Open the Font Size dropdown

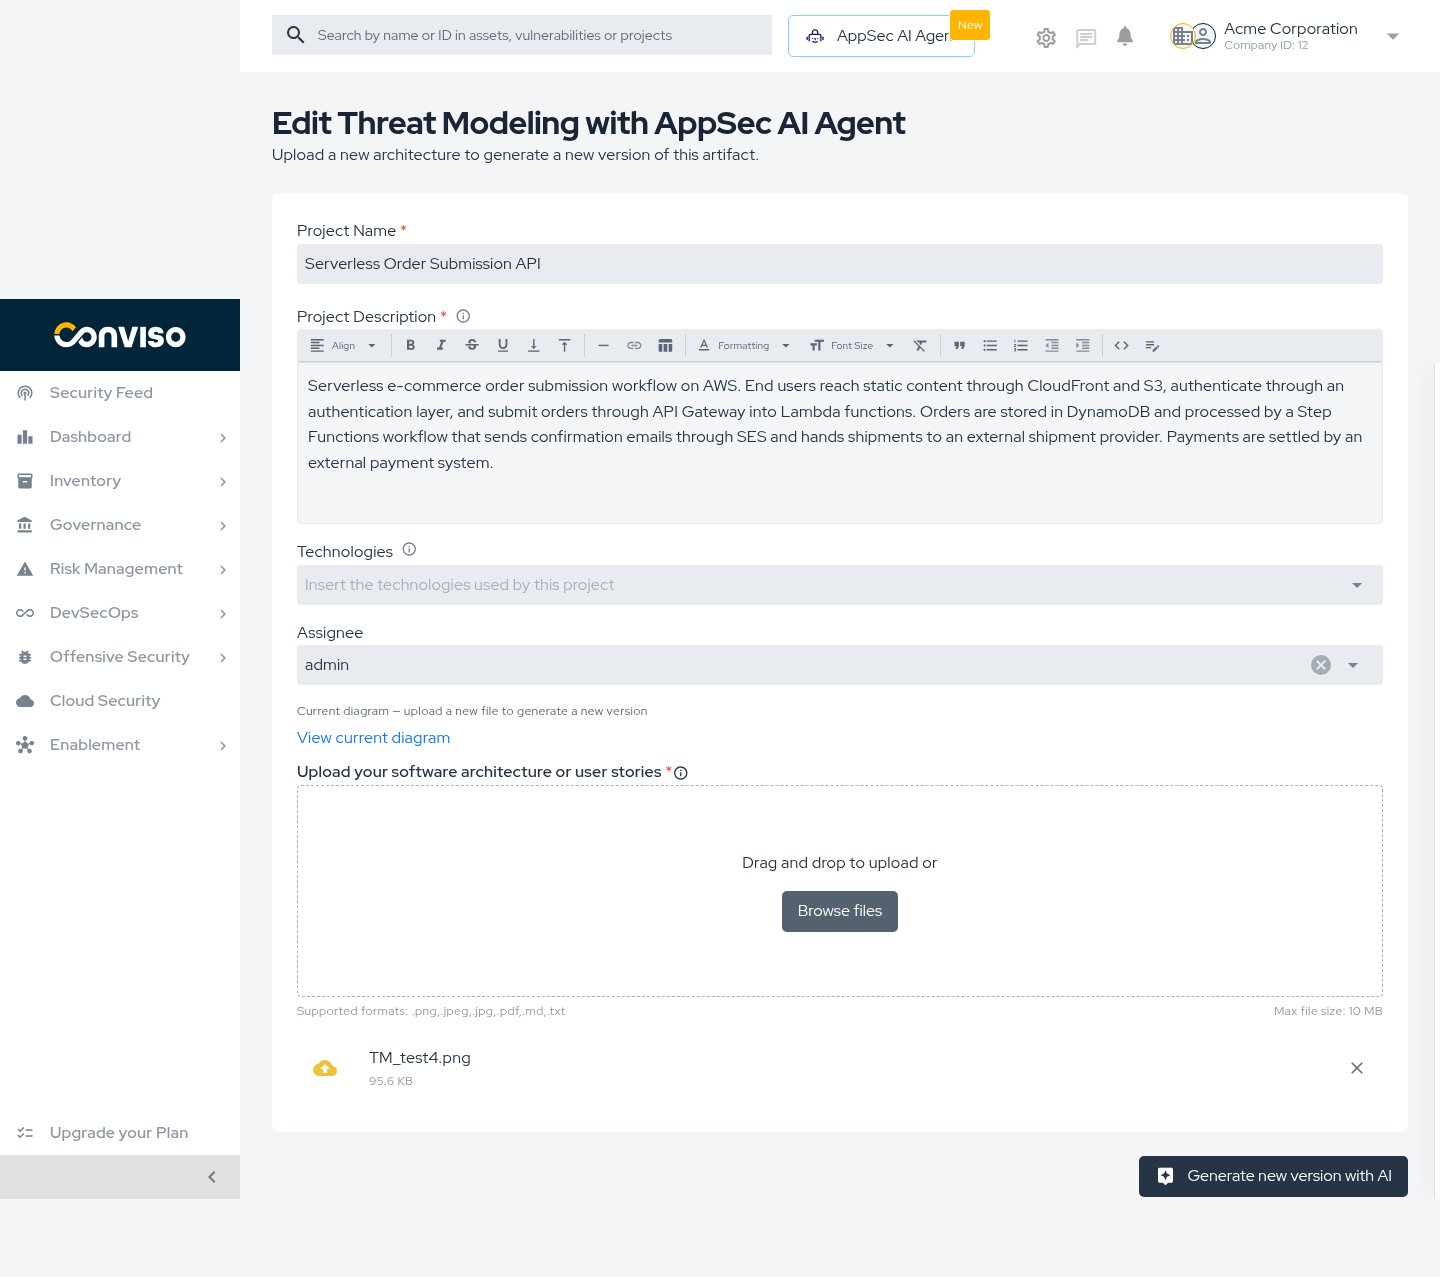click(852, 346)
